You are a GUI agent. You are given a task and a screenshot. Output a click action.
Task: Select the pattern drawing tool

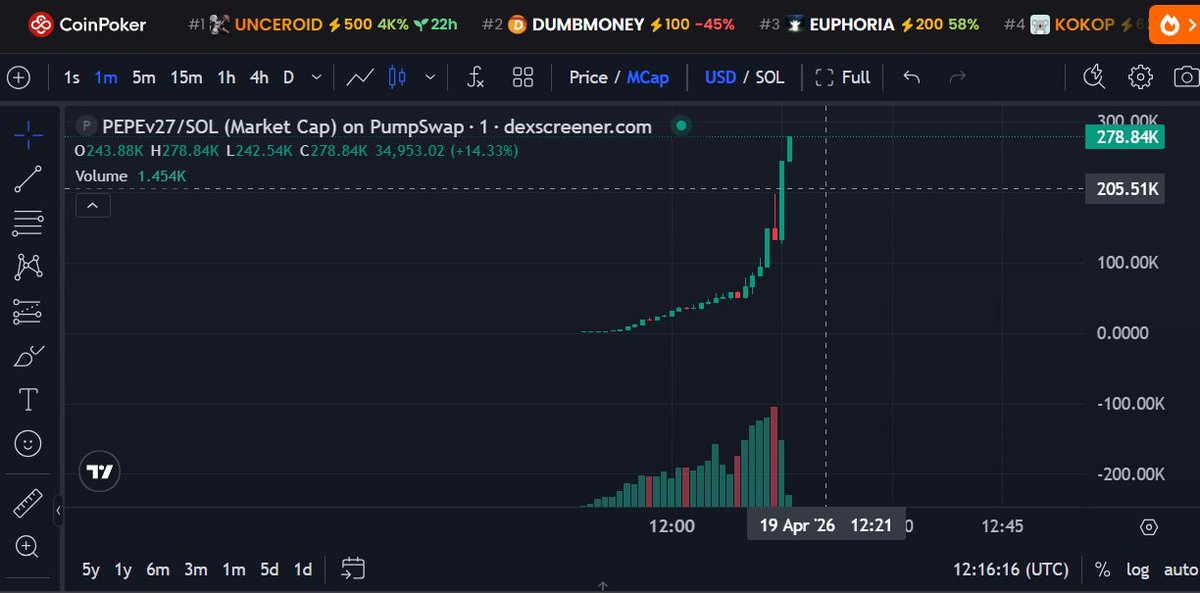[28, 267]
